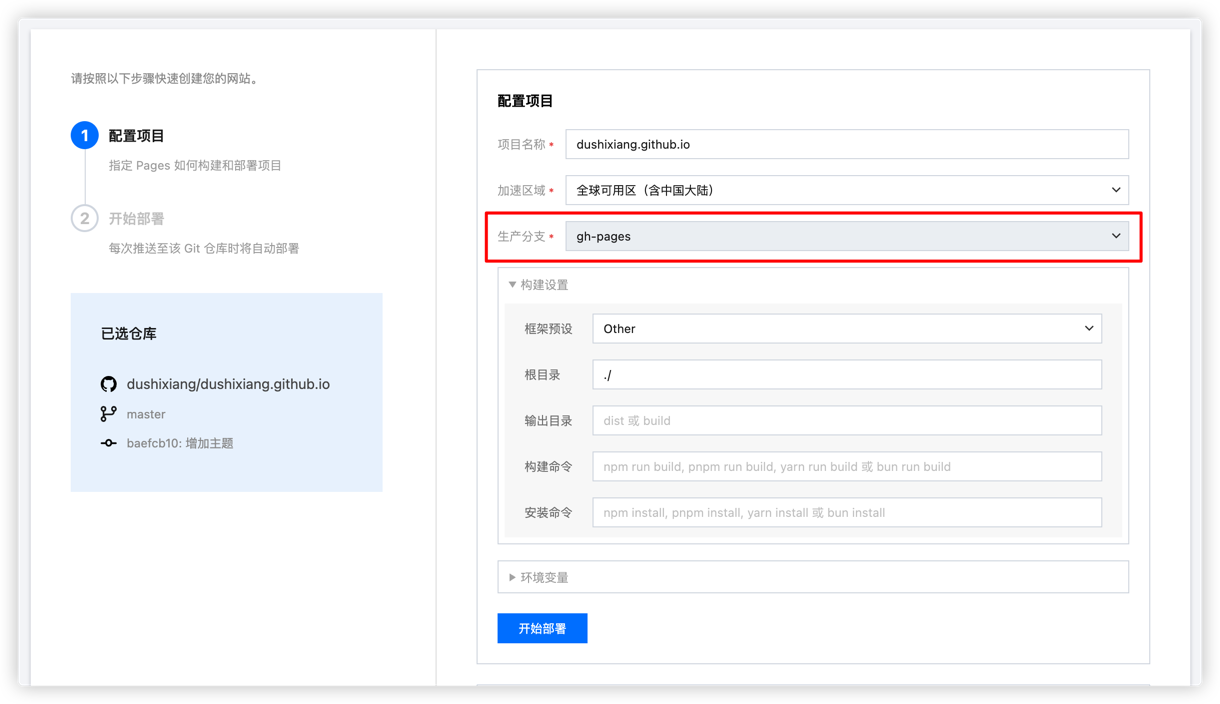This screenshot has width=1220, height=704.
Task: Collapse the 构建设置 section
Action: point(538,285)
